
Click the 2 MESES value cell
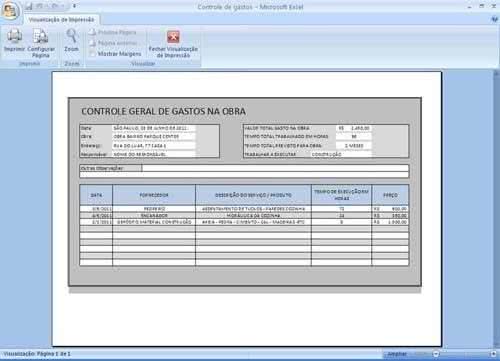354,146
